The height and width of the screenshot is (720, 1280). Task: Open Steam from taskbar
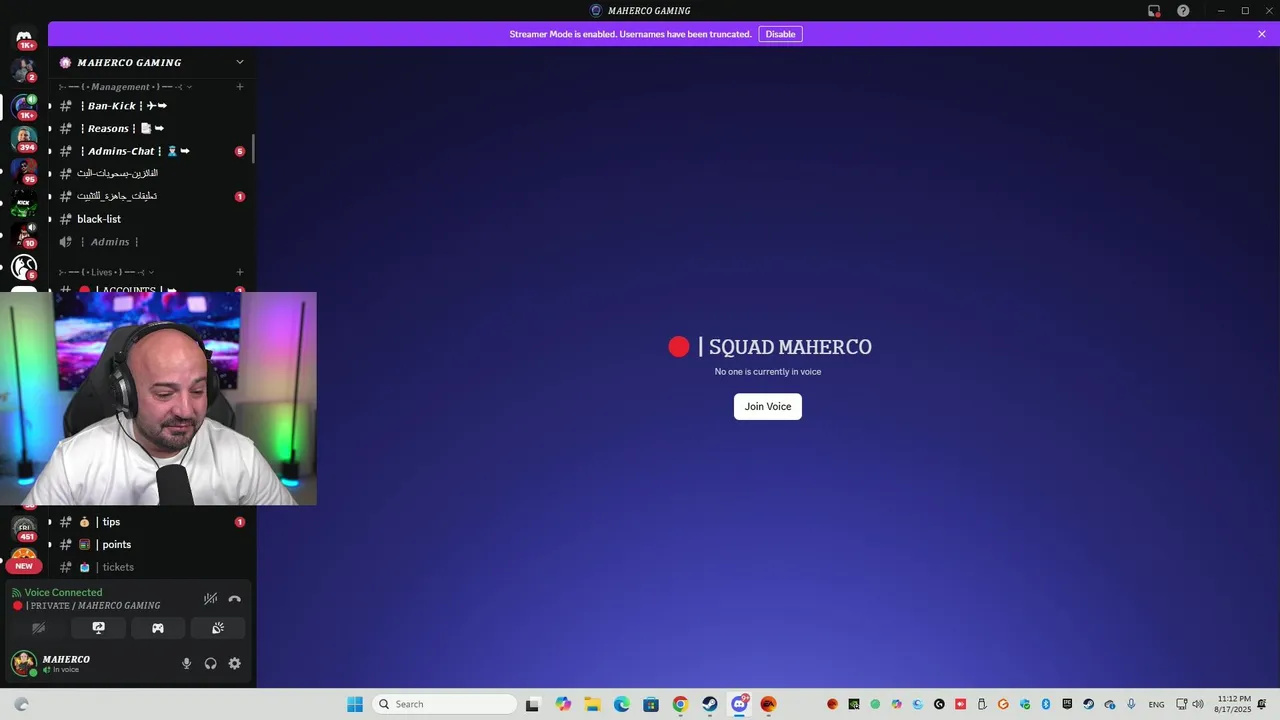(709, 704)
